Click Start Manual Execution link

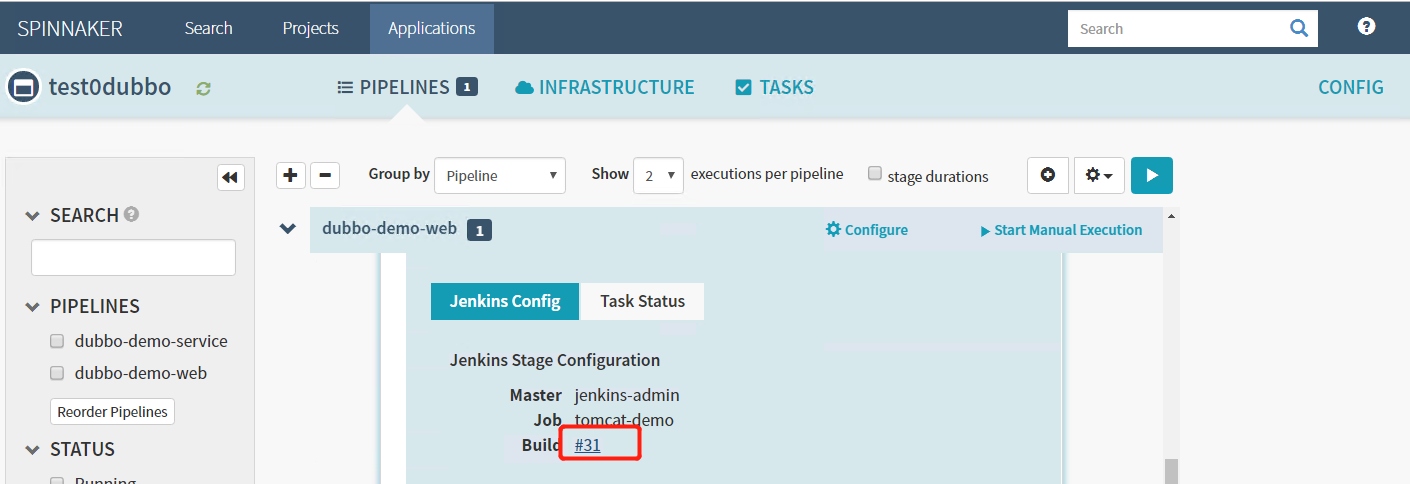pos(1061,230)
